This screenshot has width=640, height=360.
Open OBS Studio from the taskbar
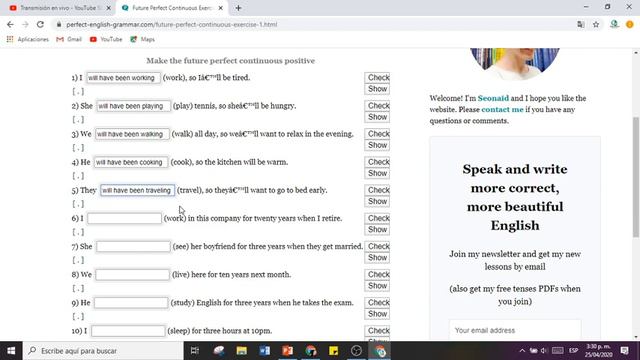point(356,351)
